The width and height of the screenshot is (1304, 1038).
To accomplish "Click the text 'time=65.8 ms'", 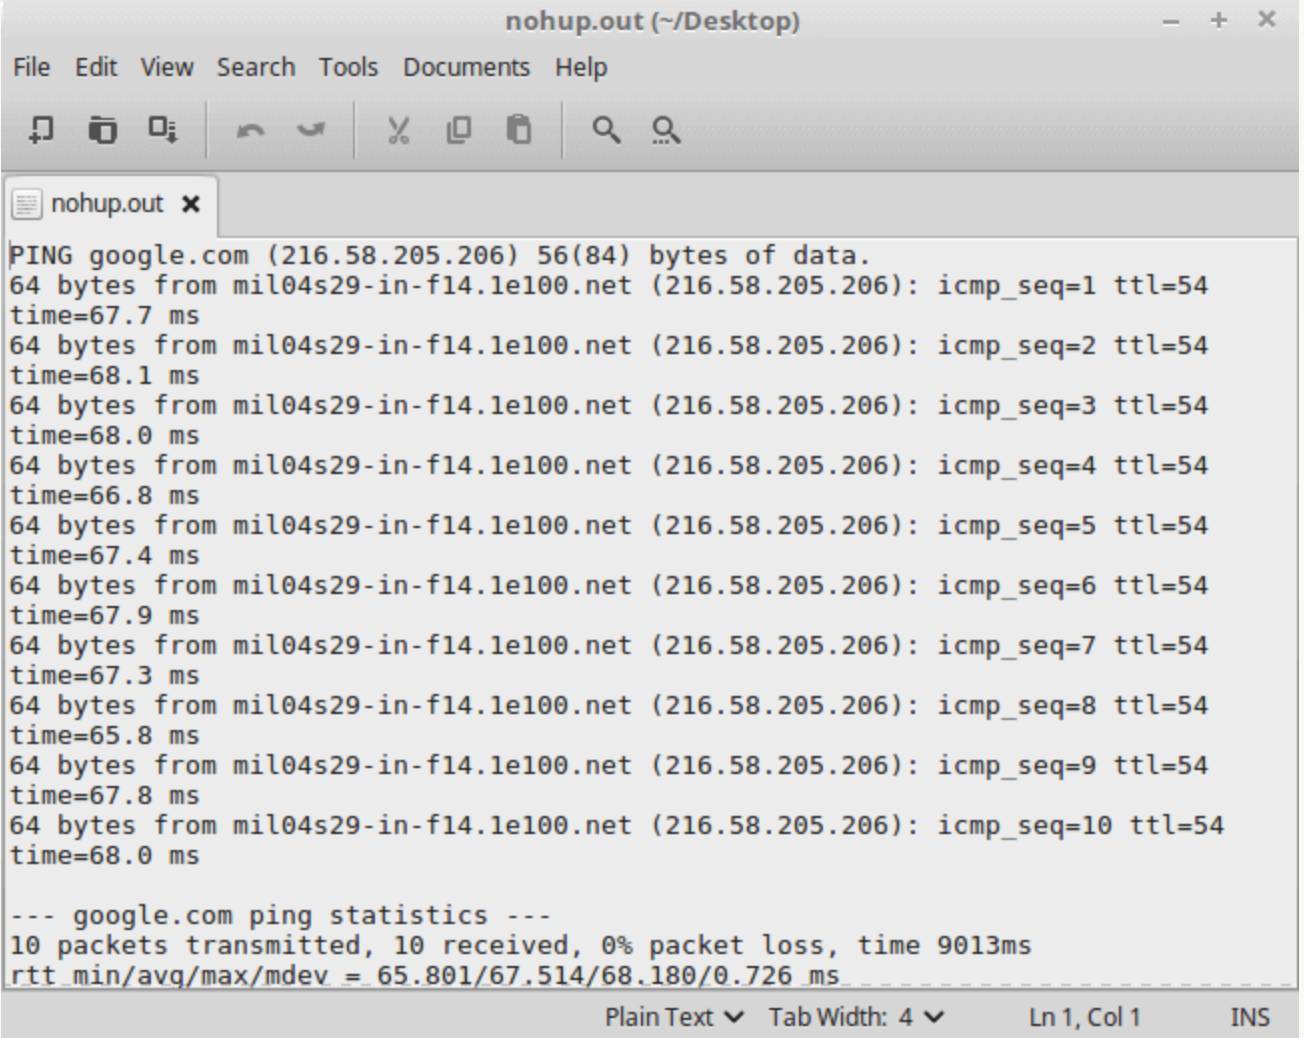I will point(104,735).
